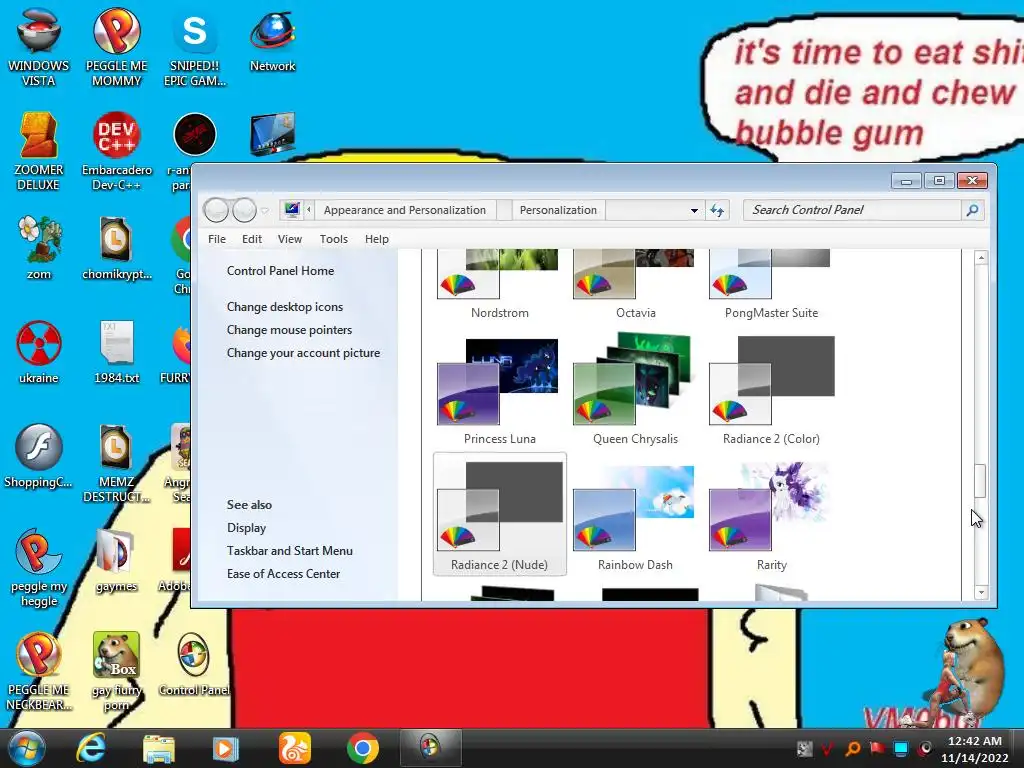Click the theme list scrollbar thumb
Viewport: 1024px width, 768px height.
(980, 481)
